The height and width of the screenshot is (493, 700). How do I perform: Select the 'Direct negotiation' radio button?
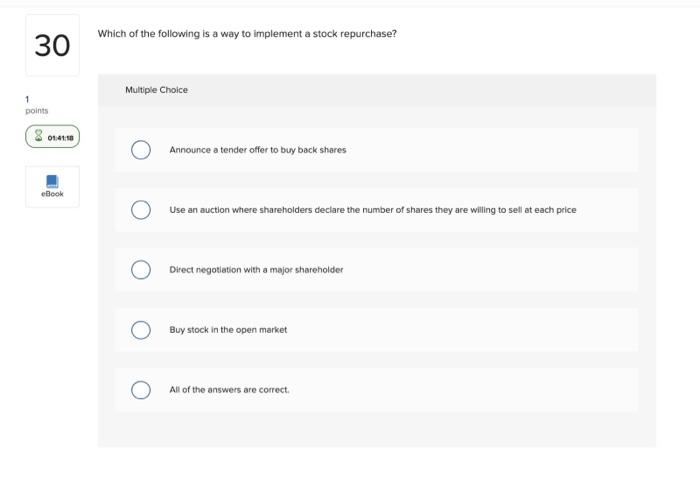point(141,270)
